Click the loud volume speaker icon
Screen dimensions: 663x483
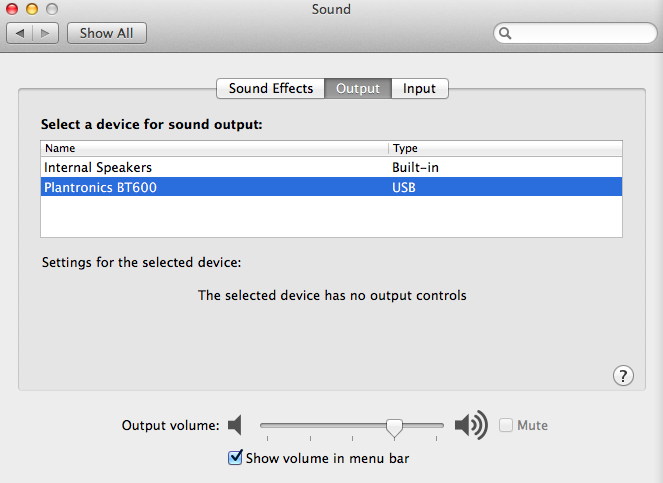[471, 425]
